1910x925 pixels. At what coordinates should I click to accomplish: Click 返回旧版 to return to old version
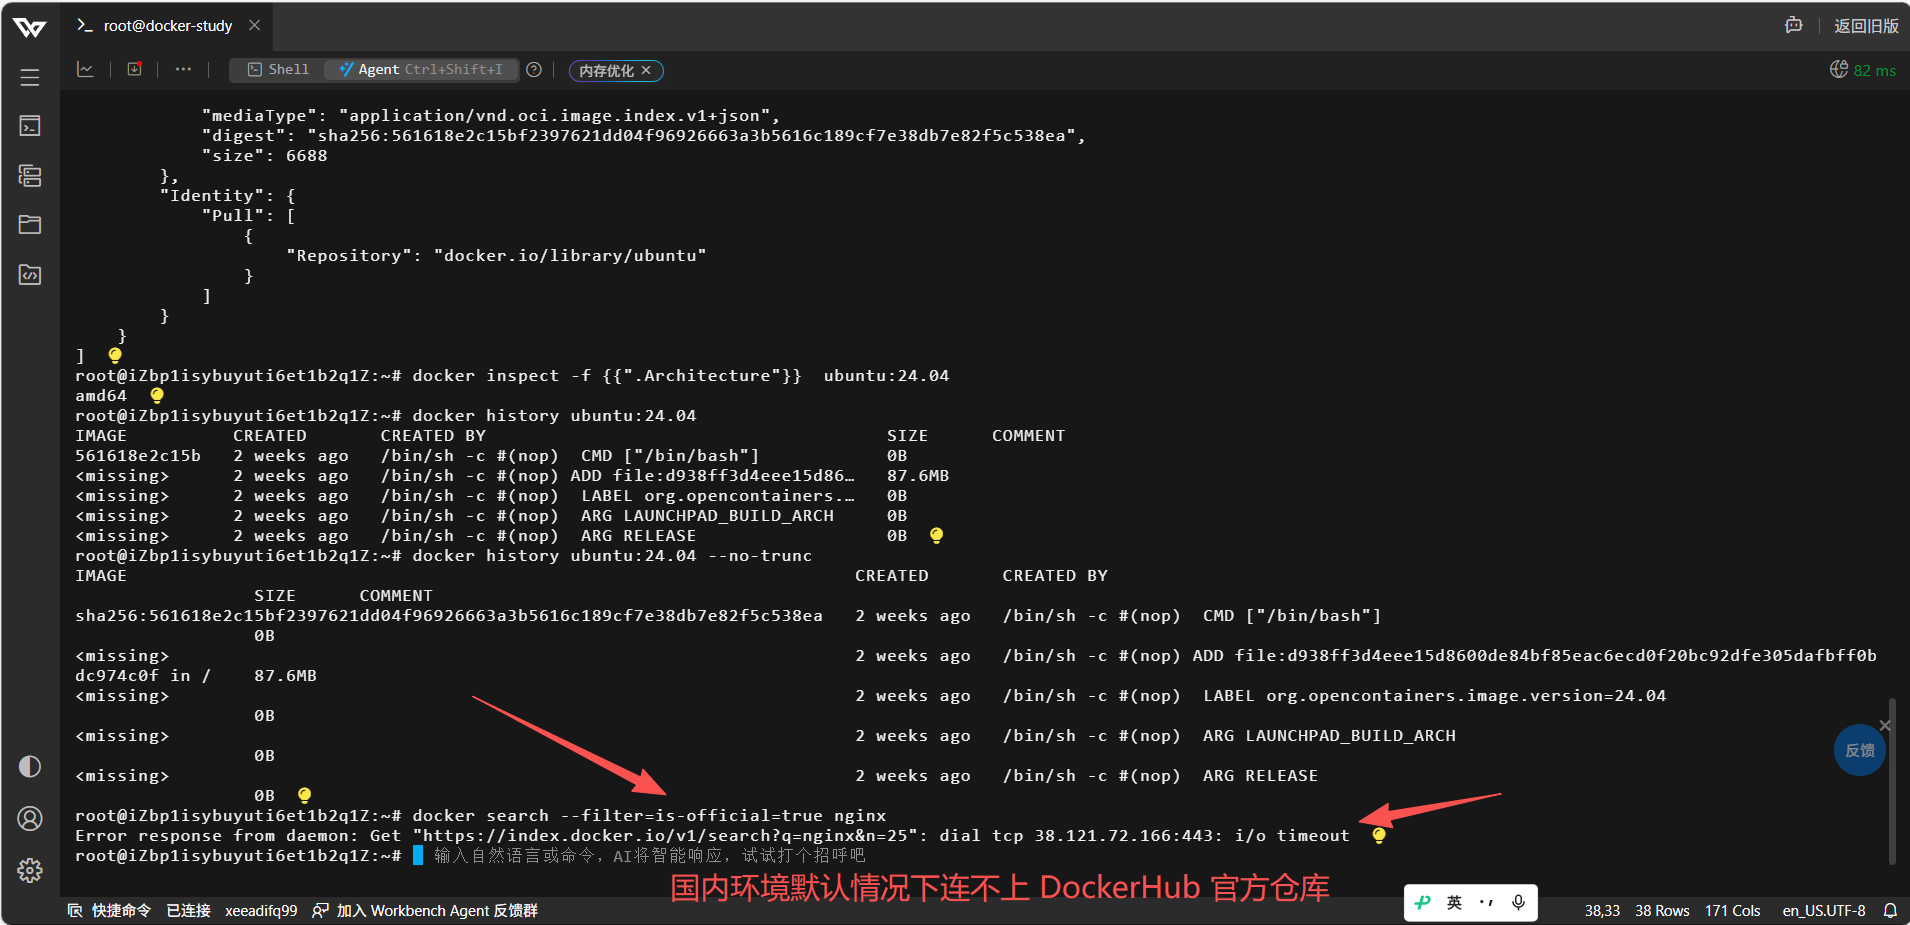[x=1866, y=26]
